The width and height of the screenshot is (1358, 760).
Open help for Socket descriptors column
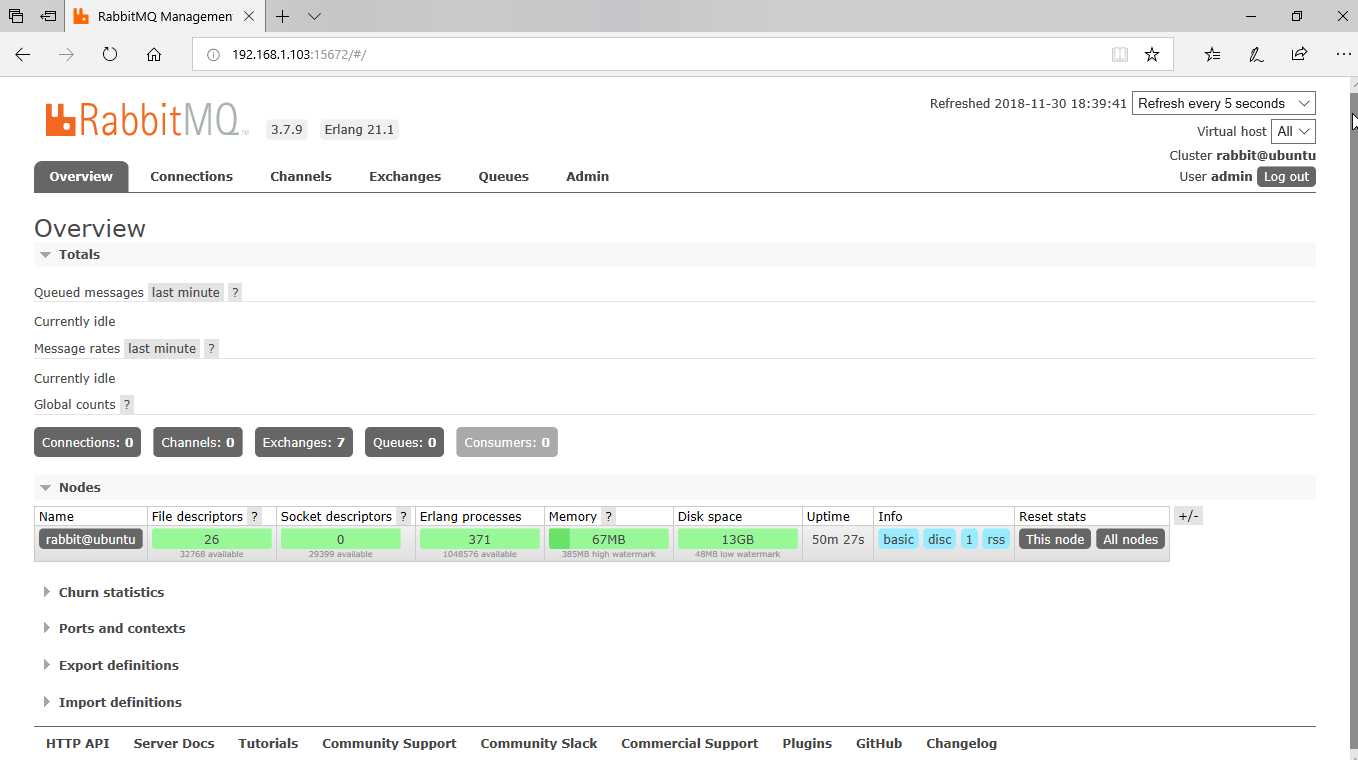point(403,517)
